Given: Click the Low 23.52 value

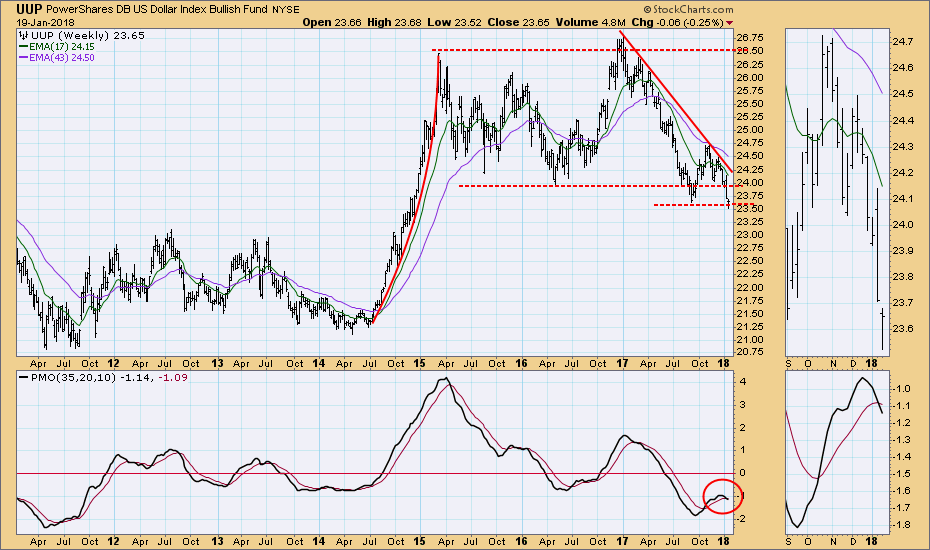Looking at the screenshot, I should point(455,22).
